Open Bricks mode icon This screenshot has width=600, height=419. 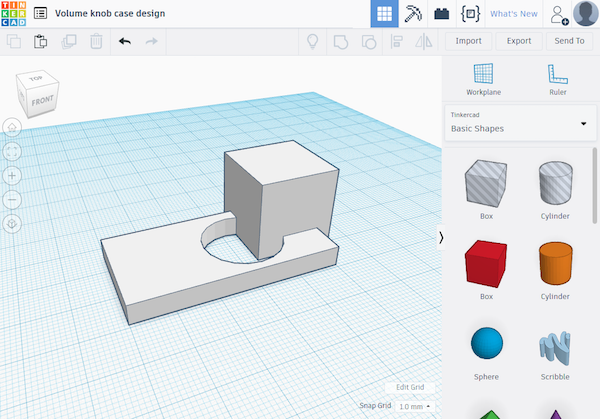(x=442, y=14)
